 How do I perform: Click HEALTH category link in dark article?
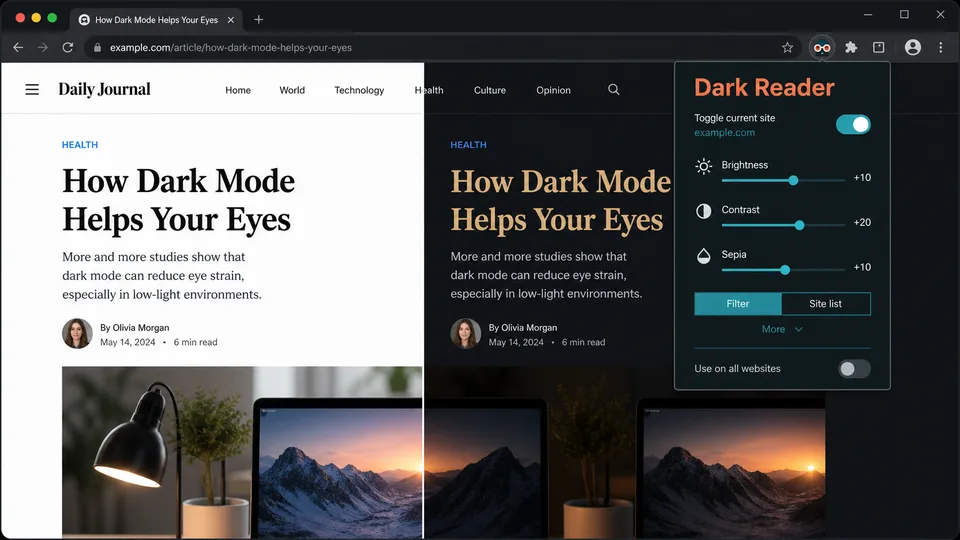click(468, 144)
